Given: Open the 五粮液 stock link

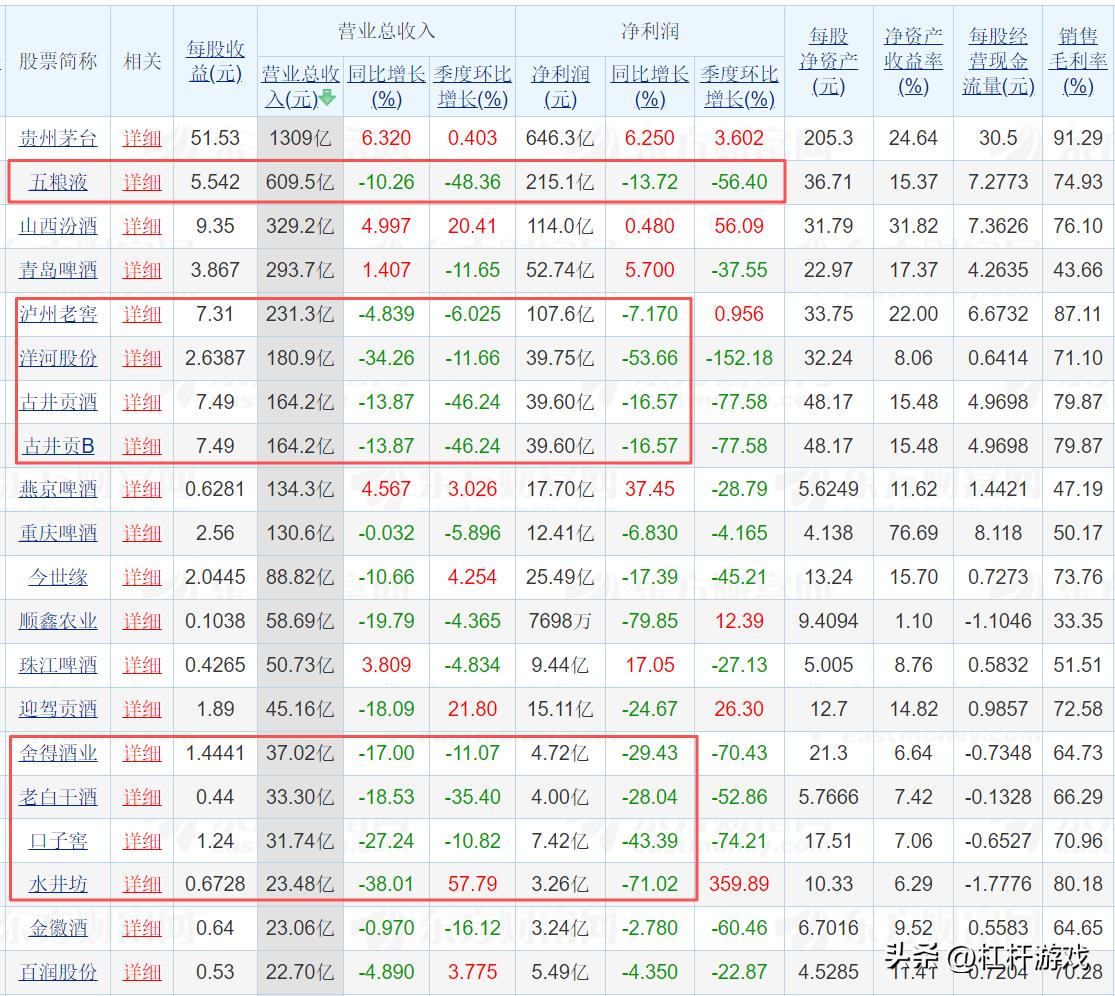Looking at the screenshot, I should tap(58, 182).
